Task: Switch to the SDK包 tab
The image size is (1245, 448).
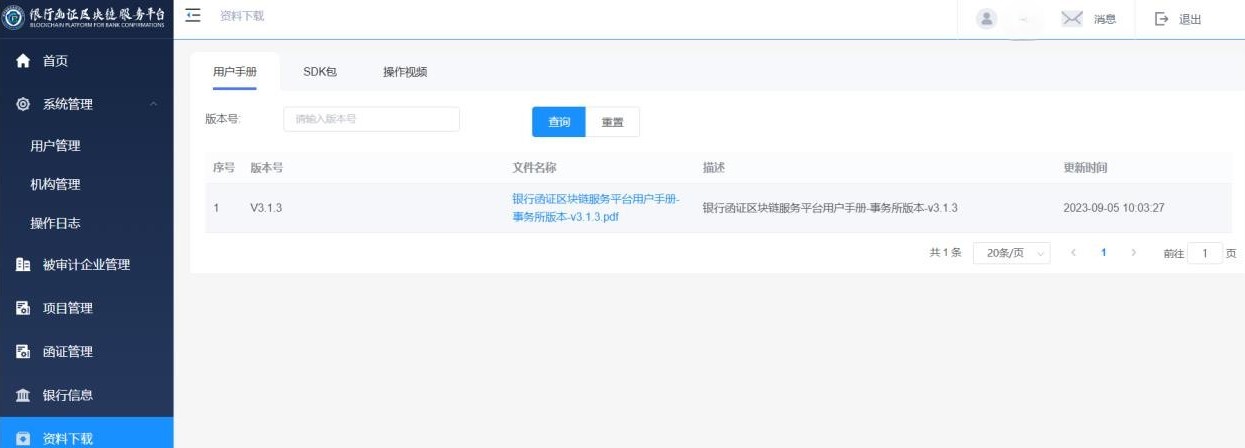Action: (320, 72)
